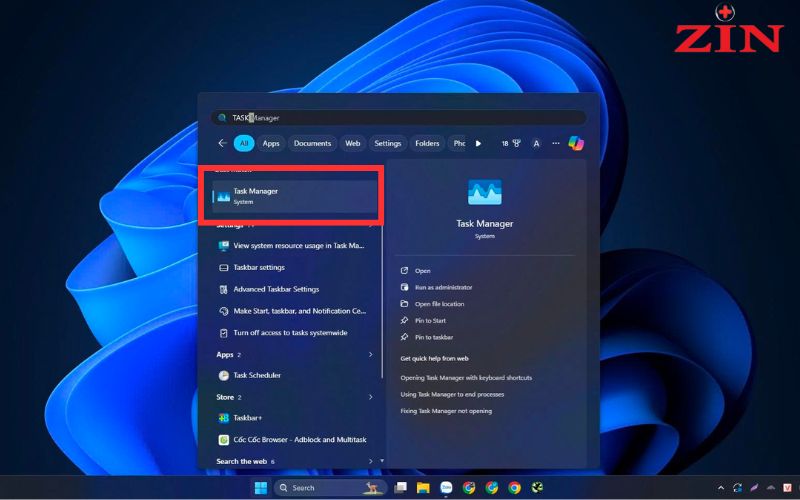The image size is (800, 500).
Task: Click the Taskbar settings result icon
Action: pos(223,267)
